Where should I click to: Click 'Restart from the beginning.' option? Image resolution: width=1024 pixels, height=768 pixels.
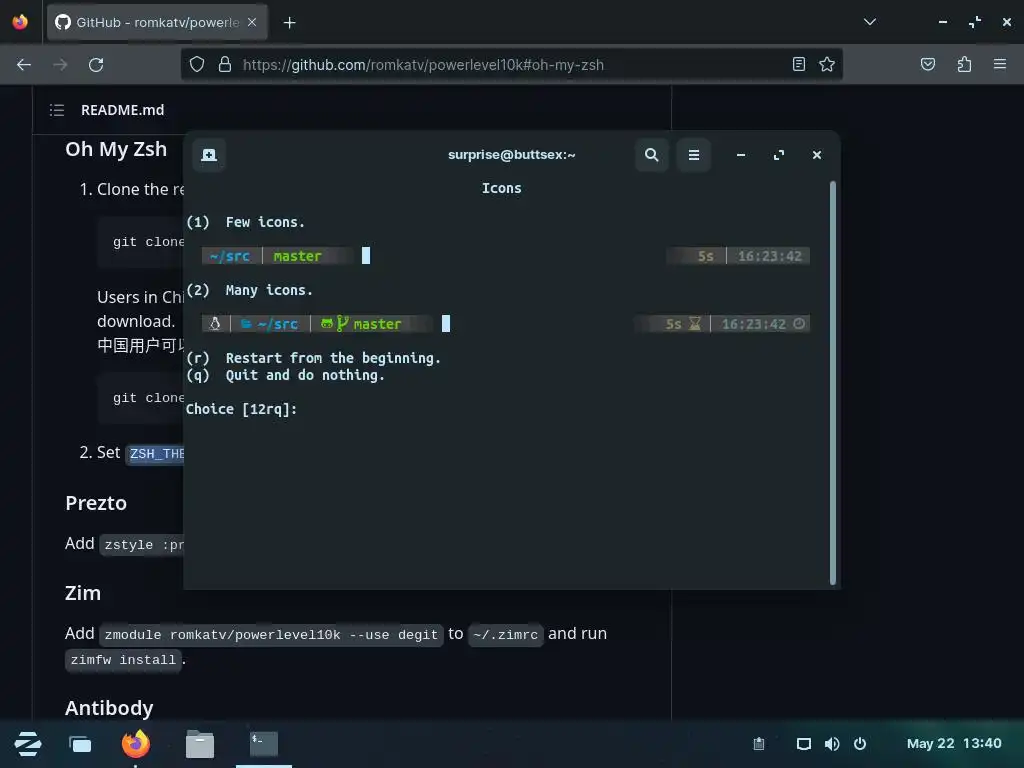pyautogui.click(x=333, y=358)
